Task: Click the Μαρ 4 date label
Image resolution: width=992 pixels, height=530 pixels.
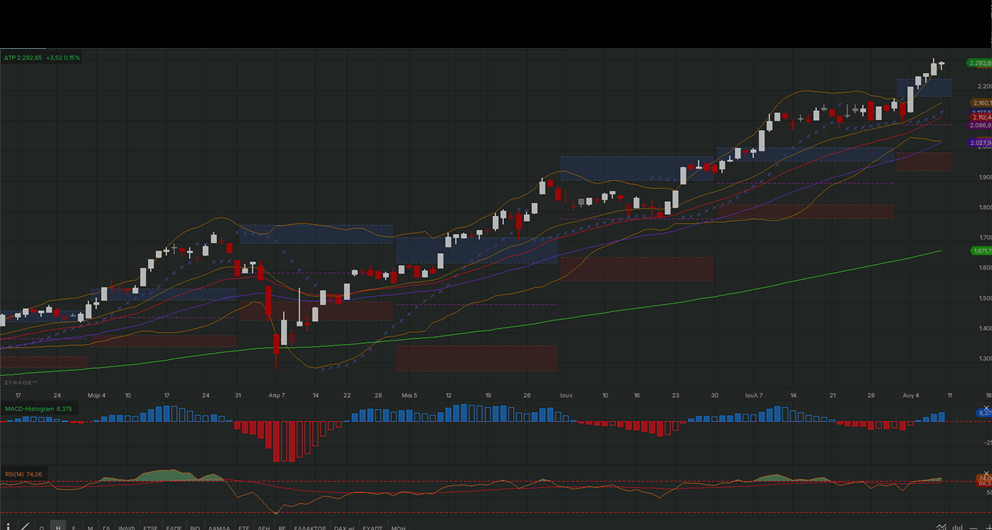Action: click(96, 395)
